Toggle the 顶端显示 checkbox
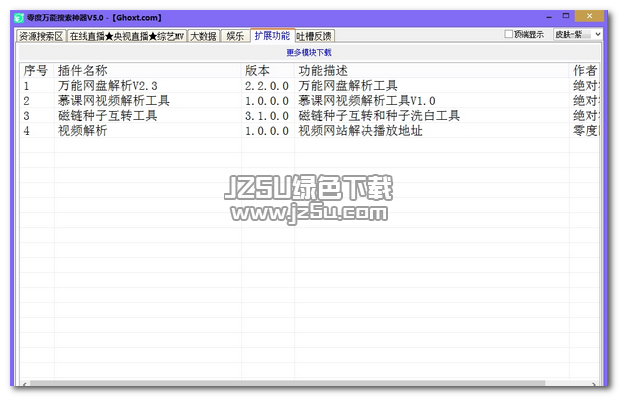Screen dimensions: 619x397 point(509,35)
